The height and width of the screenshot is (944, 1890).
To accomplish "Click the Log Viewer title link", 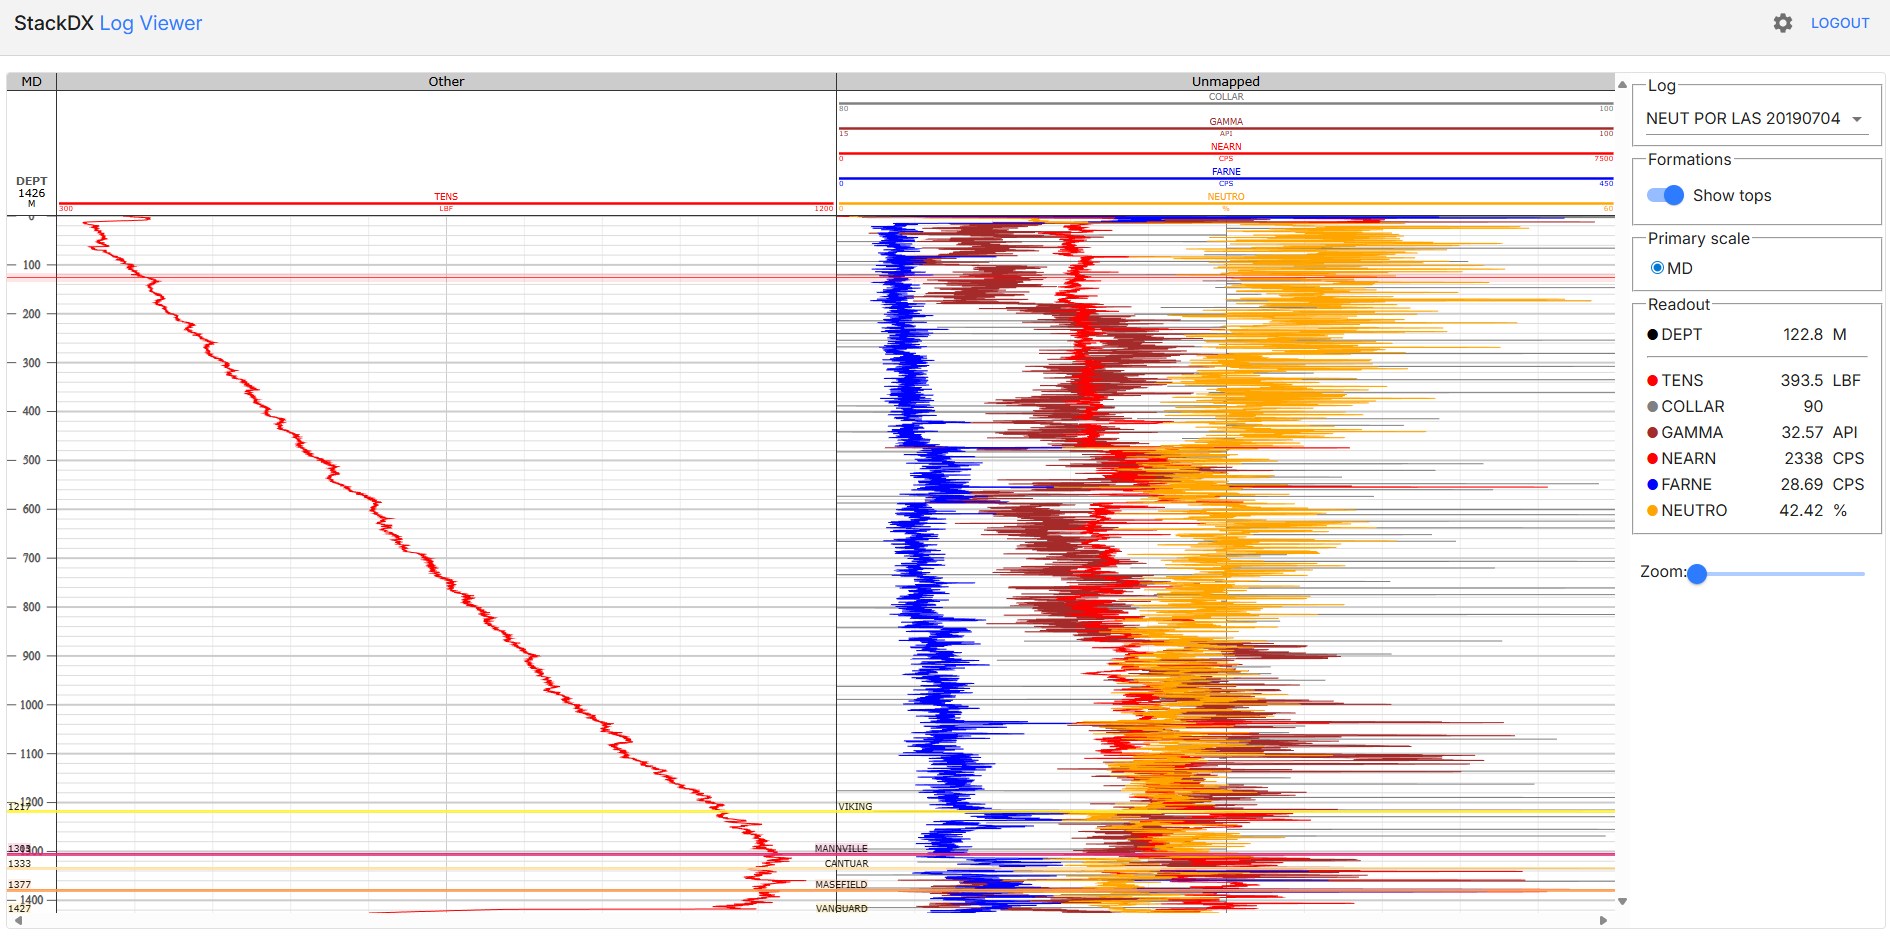I will (150, 23).
